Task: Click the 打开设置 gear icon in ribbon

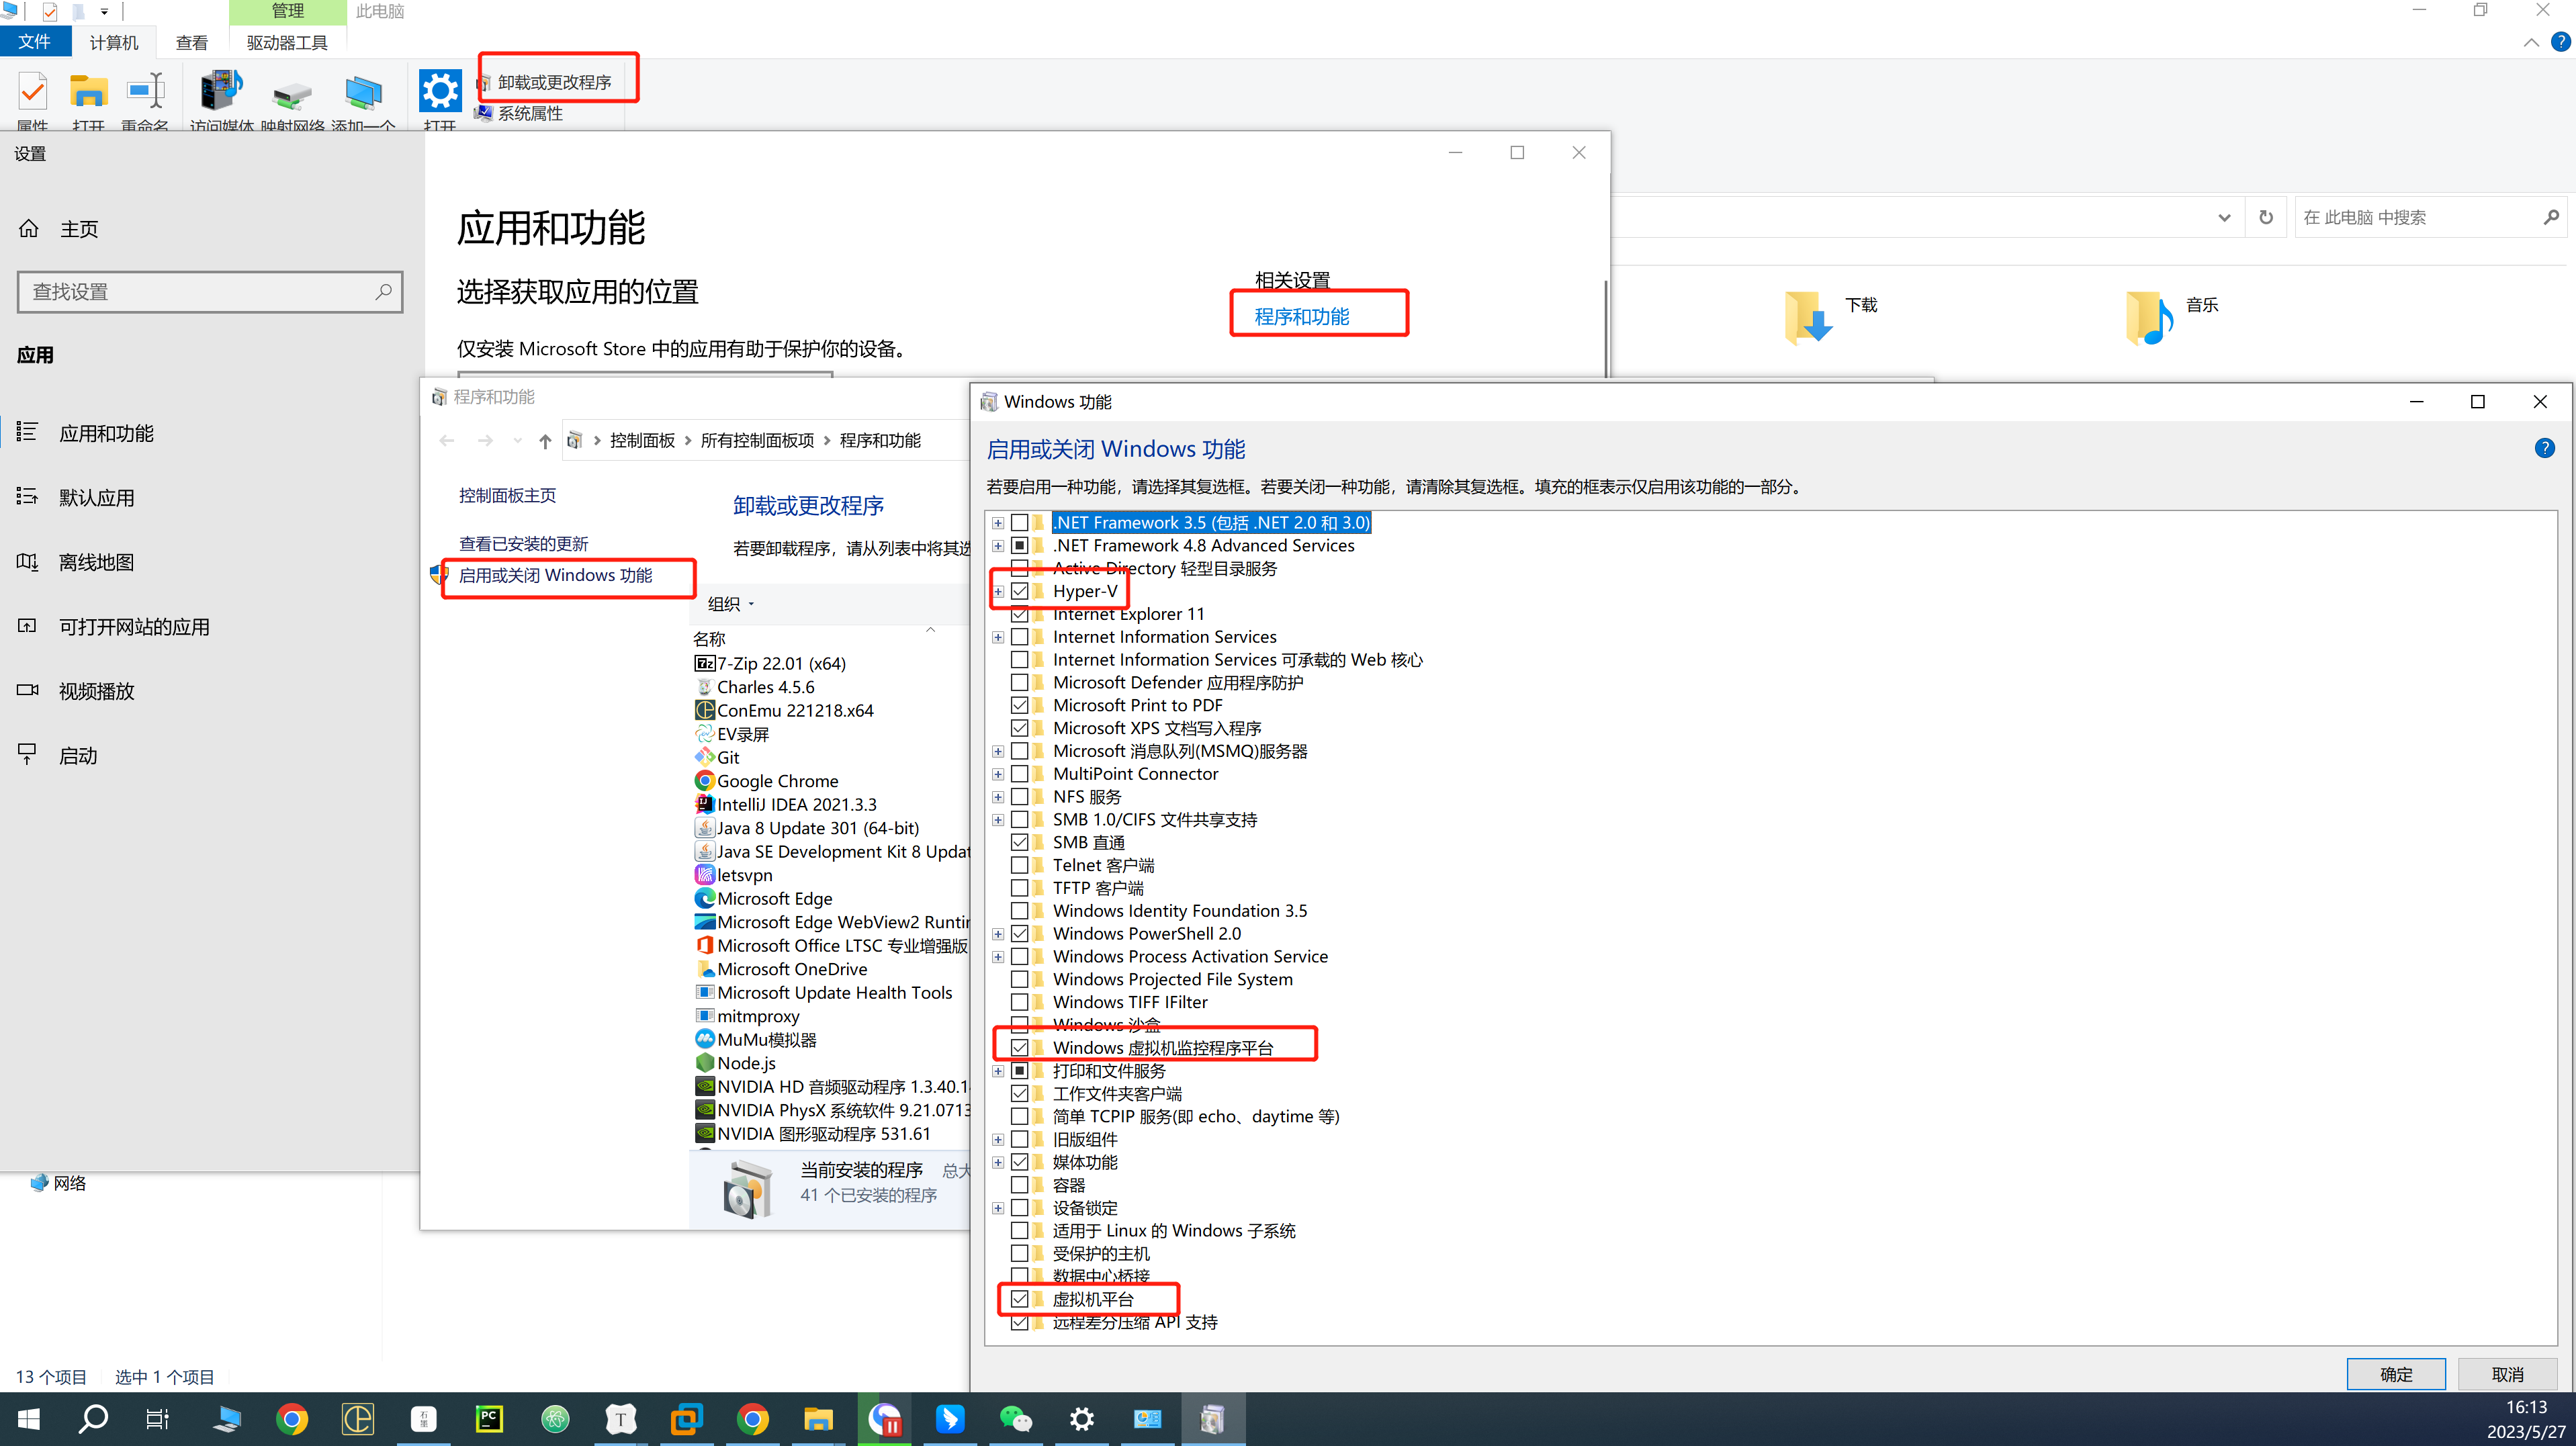Action: [439, 91]
